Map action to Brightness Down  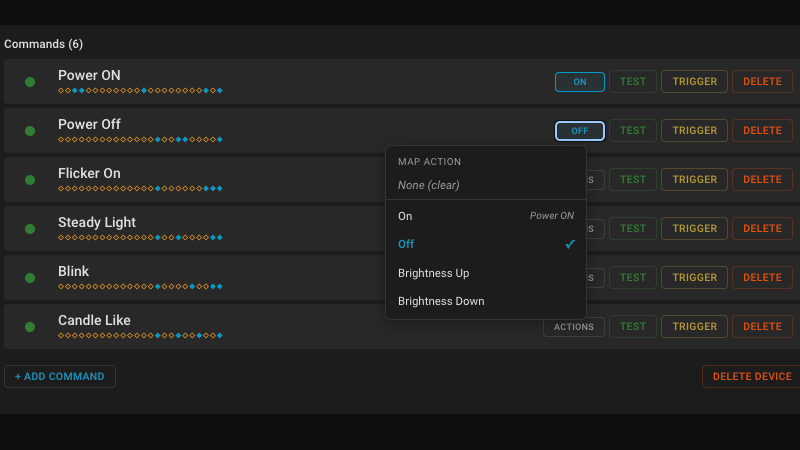point(486,301)
